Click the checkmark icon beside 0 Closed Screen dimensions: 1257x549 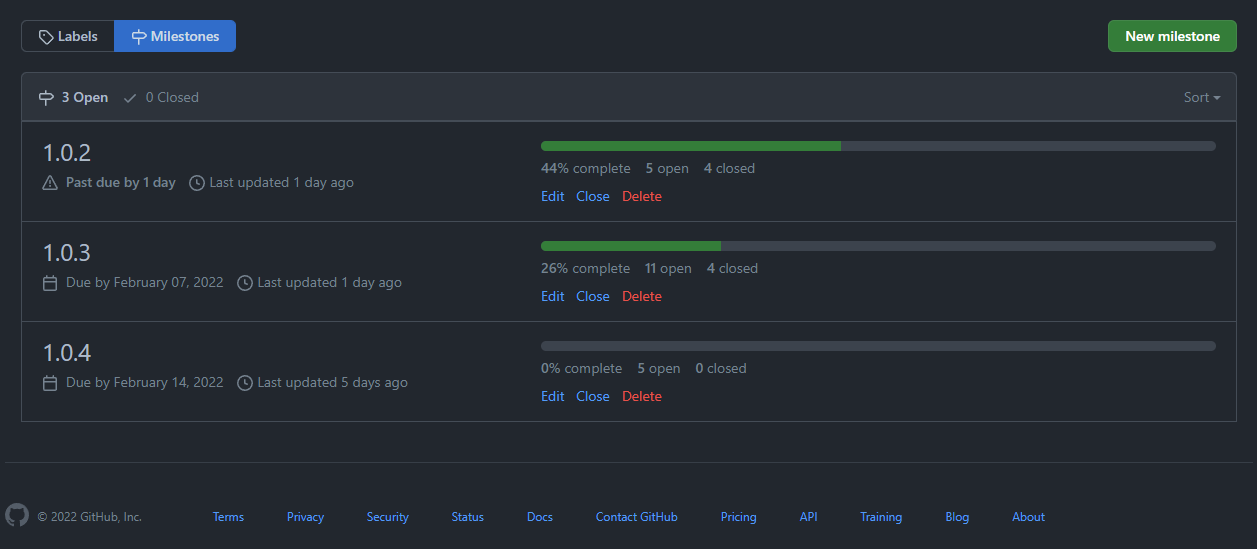click(x=130, y=98)
